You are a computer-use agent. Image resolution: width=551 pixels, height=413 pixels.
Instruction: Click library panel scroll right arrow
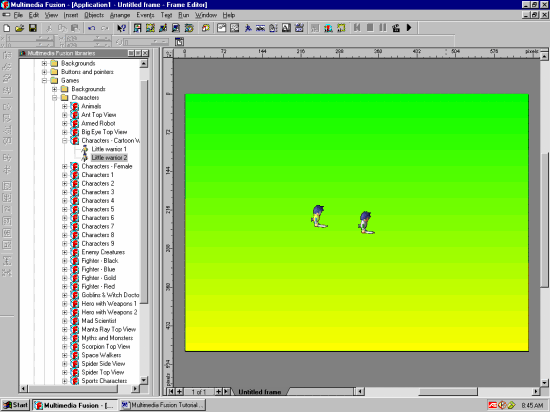click(x=135, y=389)
